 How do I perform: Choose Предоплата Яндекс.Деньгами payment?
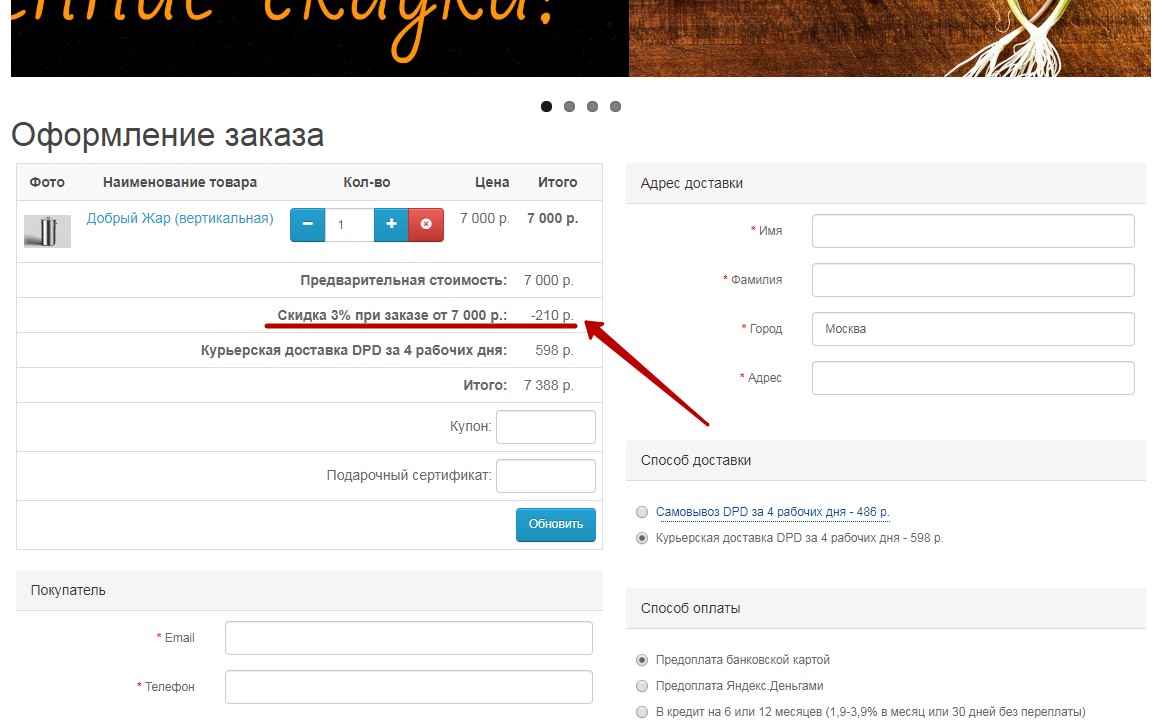[x=642, y=686]
